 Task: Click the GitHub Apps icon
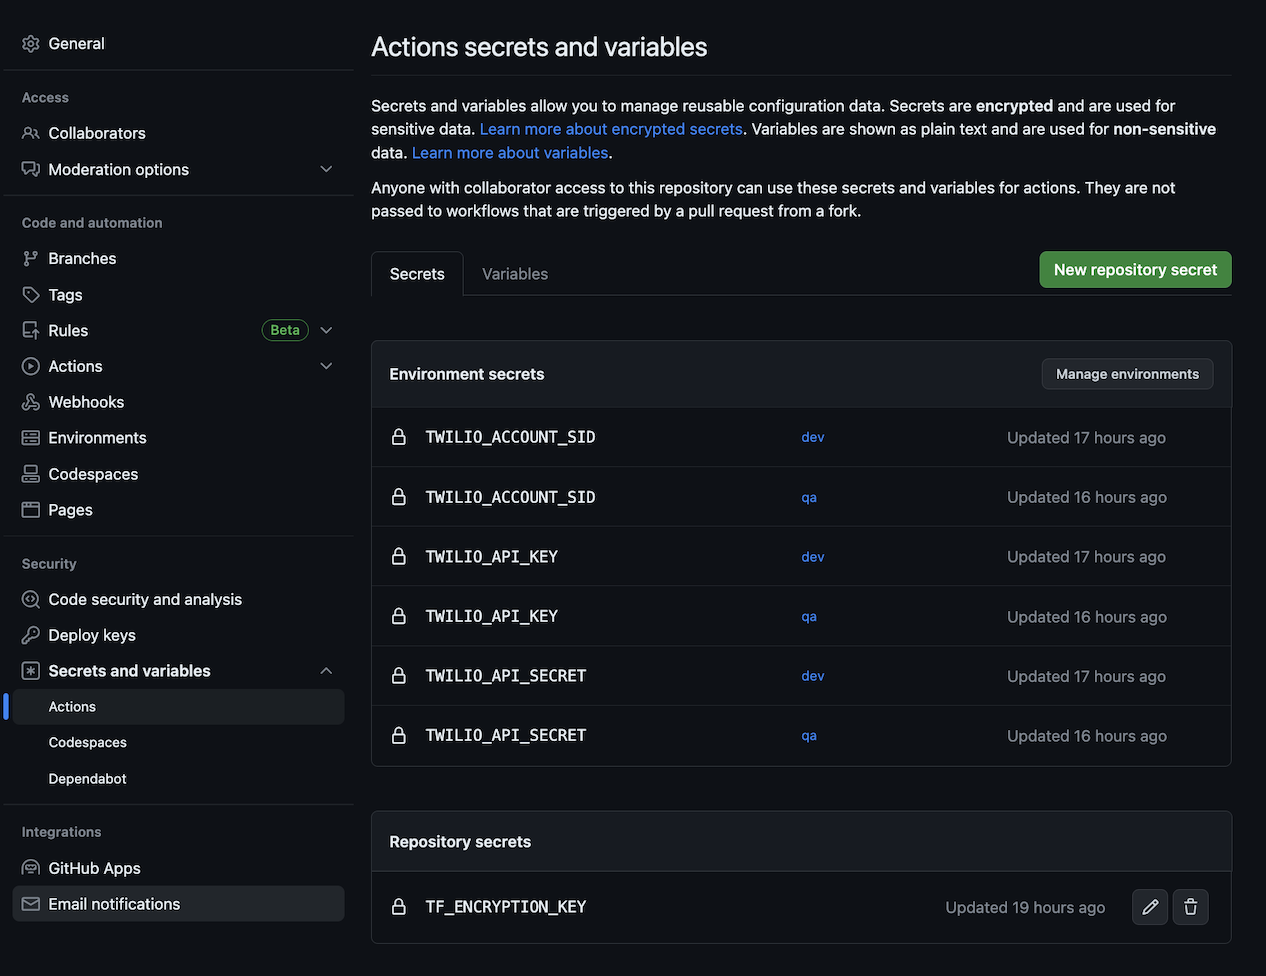coord(31,868)
